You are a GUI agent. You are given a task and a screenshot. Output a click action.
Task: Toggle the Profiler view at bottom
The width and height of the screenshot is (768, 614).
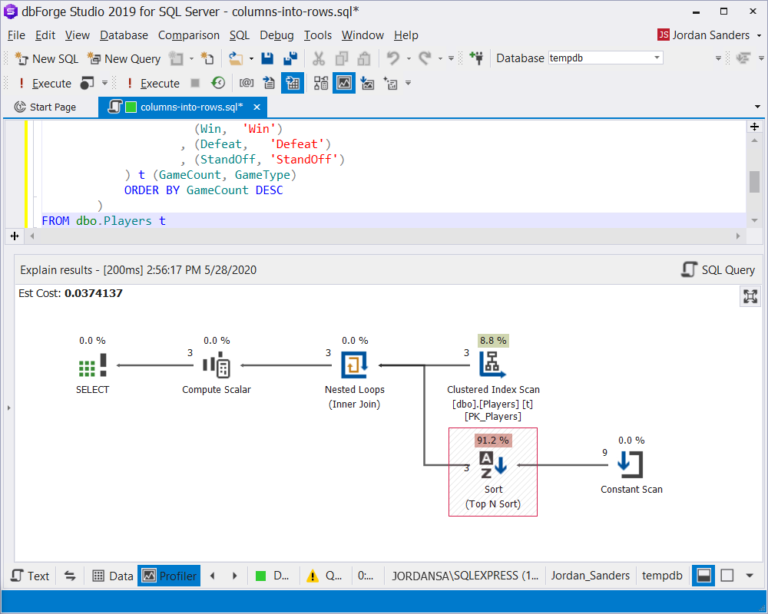point(169,576)
